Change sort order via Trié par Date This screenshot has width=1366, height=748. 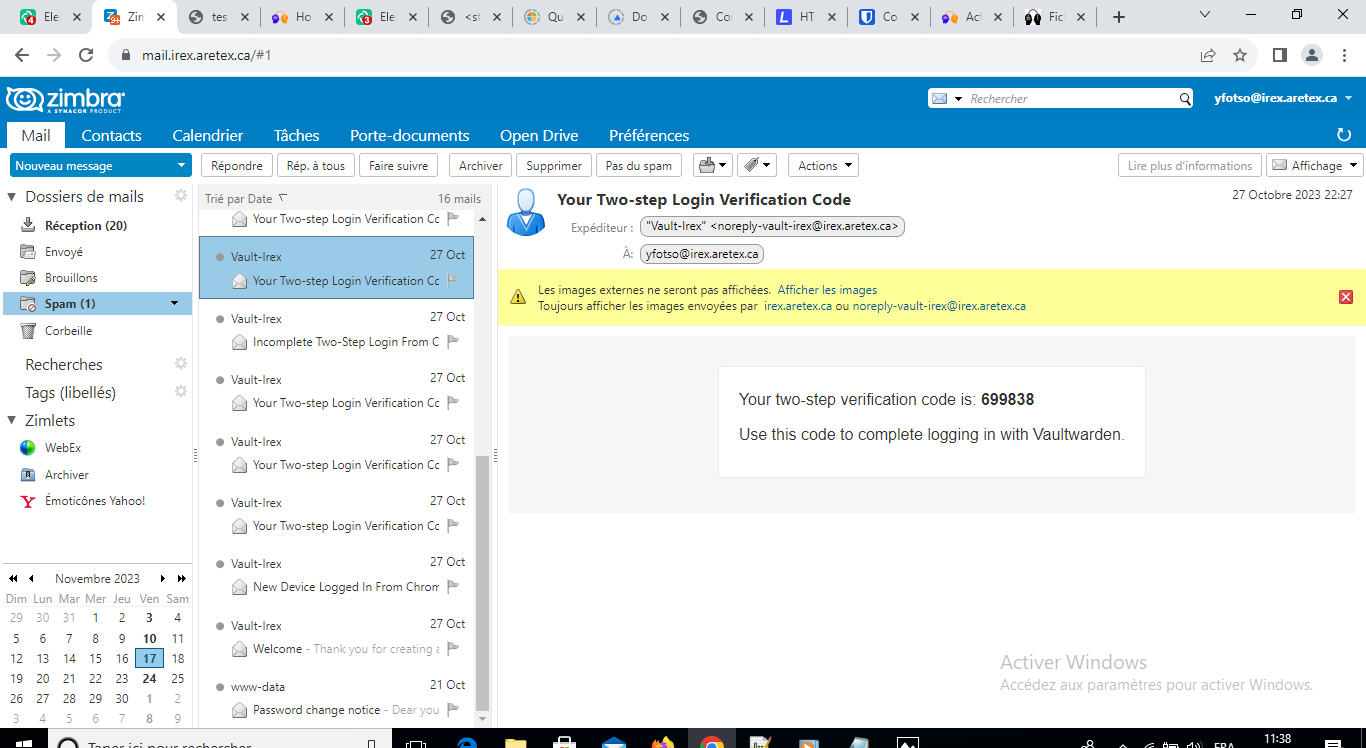coord(246,199)
